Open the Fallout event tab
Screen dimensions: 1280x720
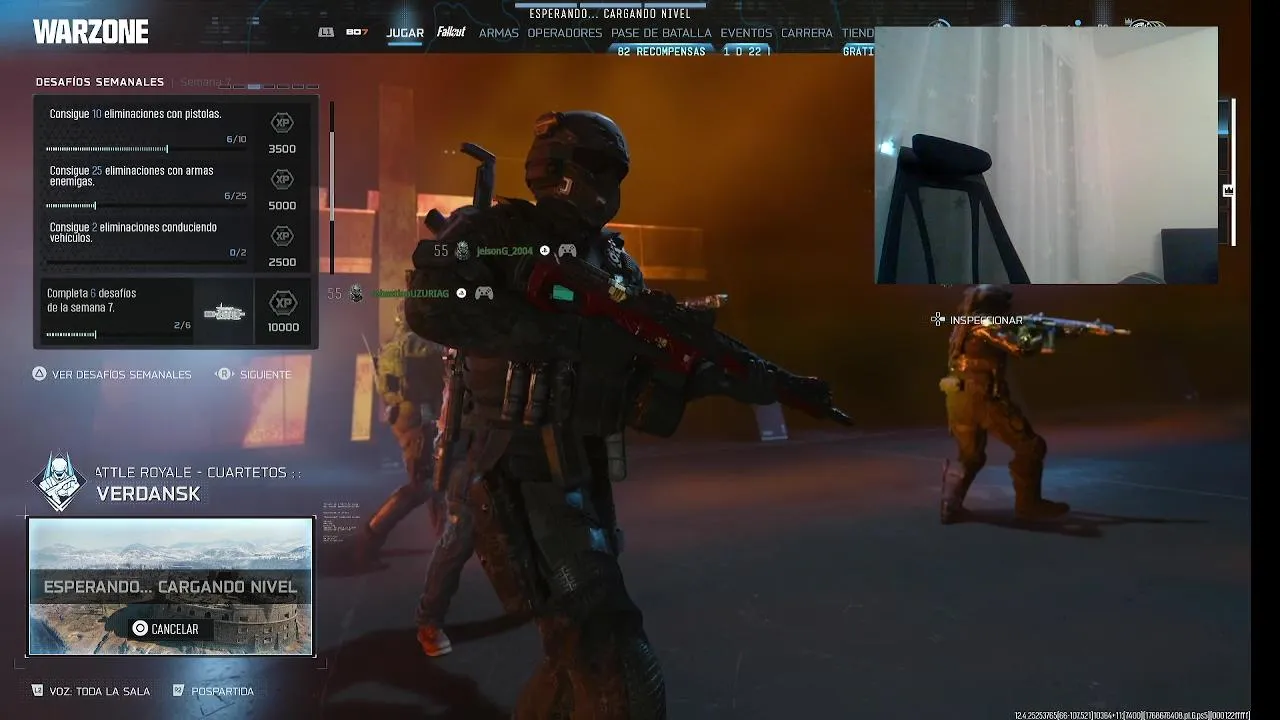click(x=451, y=32)
